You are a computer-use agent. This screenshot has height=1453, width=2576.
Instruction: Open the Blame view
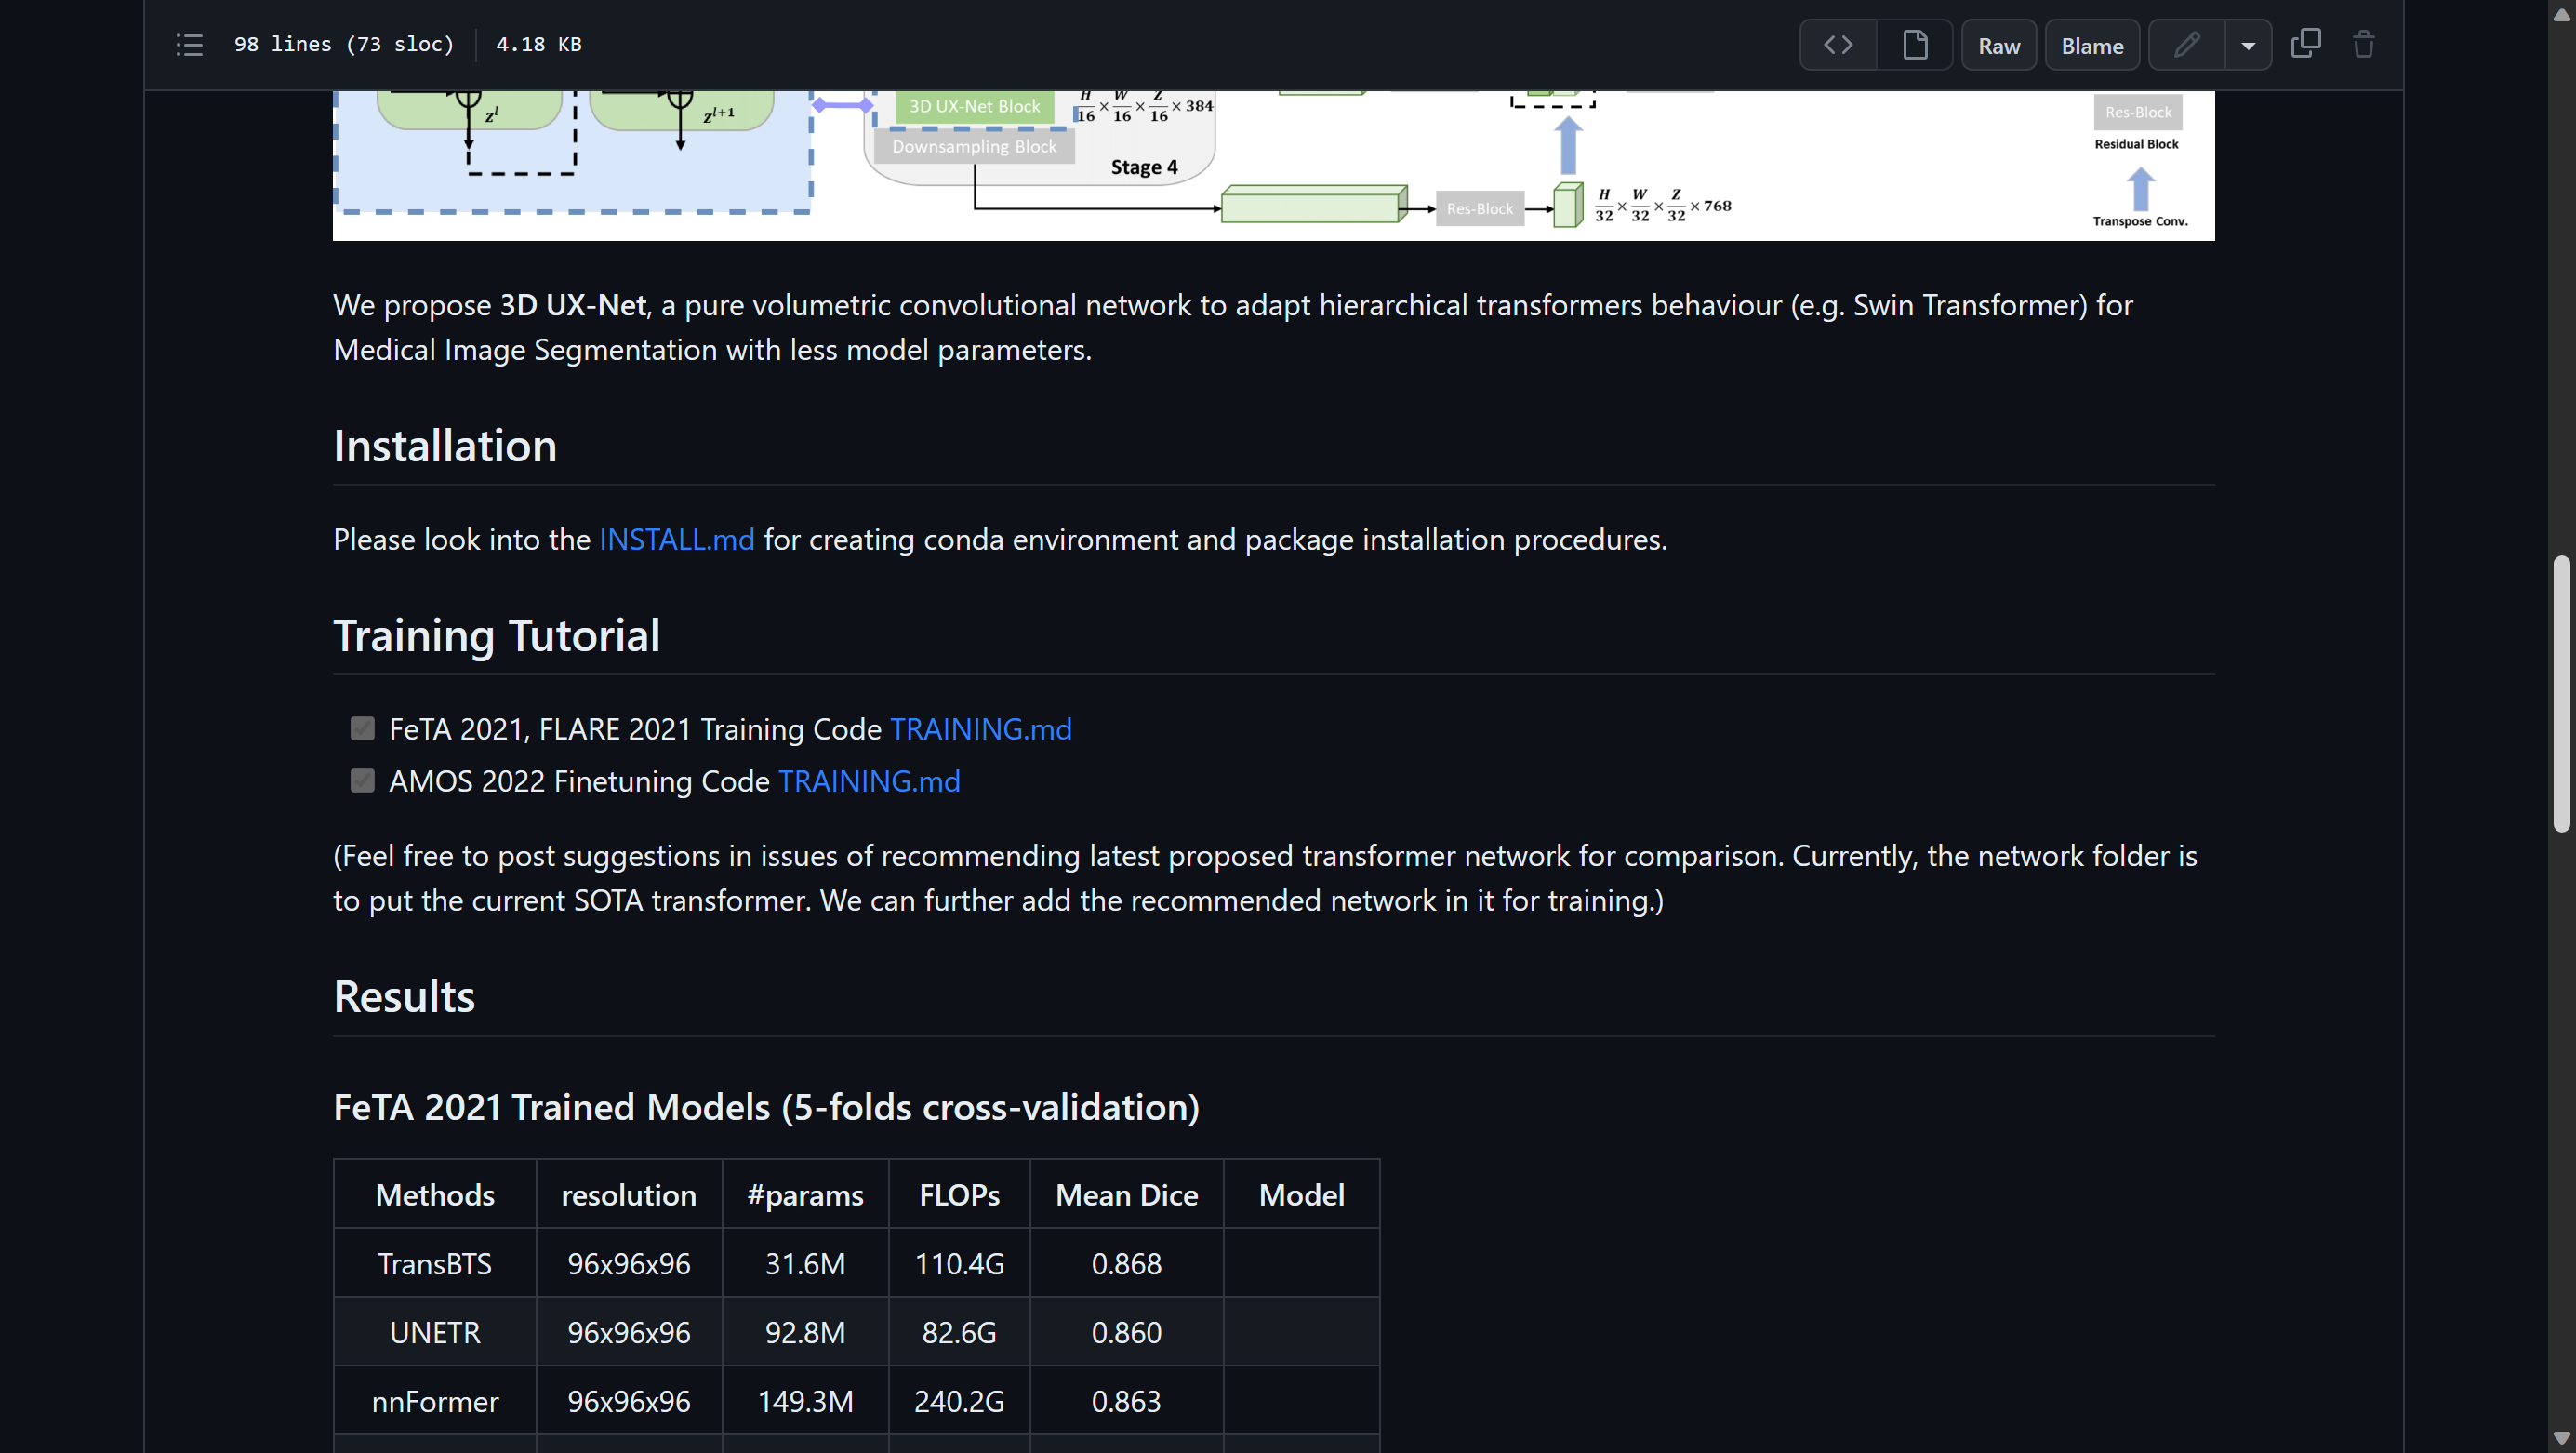[x=2092, y=46]
